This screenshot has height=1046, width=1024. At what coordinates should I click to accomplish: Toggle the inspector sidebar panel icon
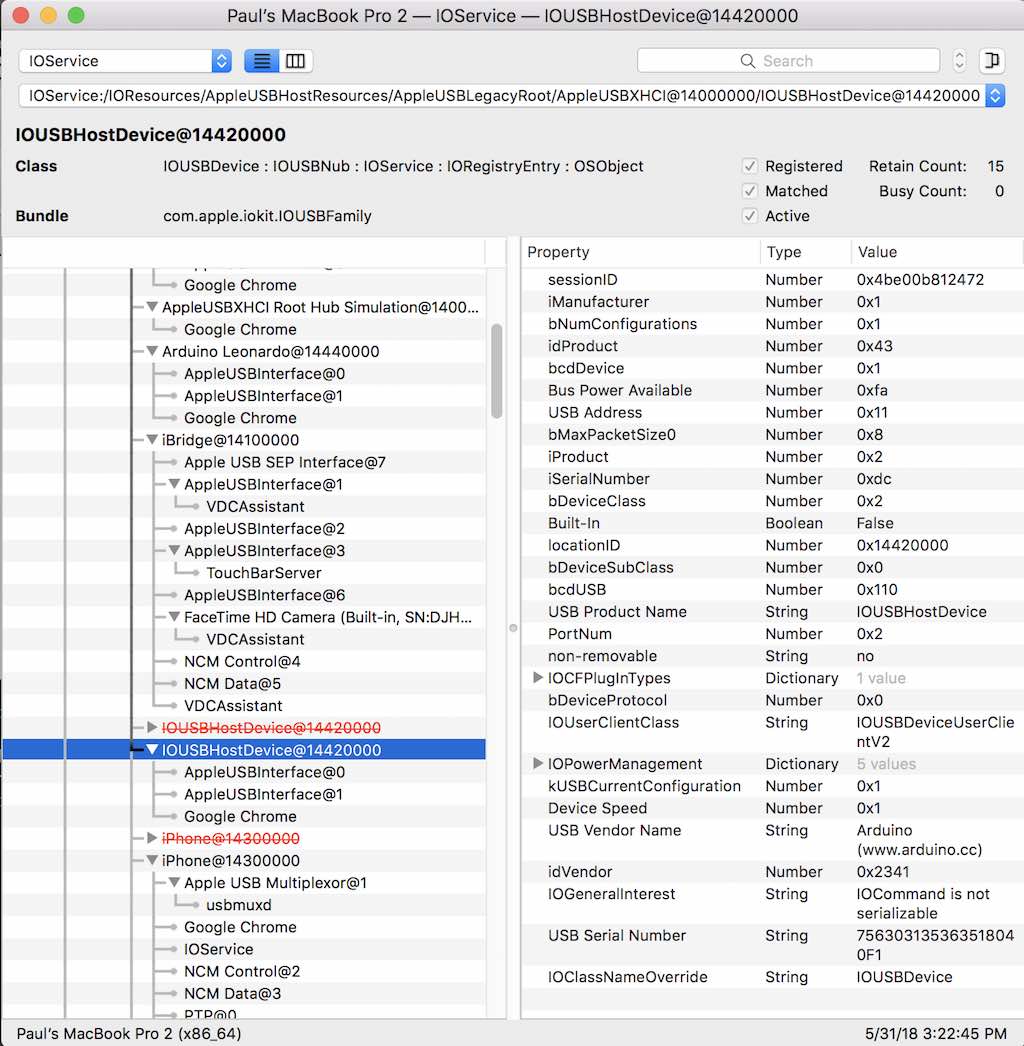[992, 61]
